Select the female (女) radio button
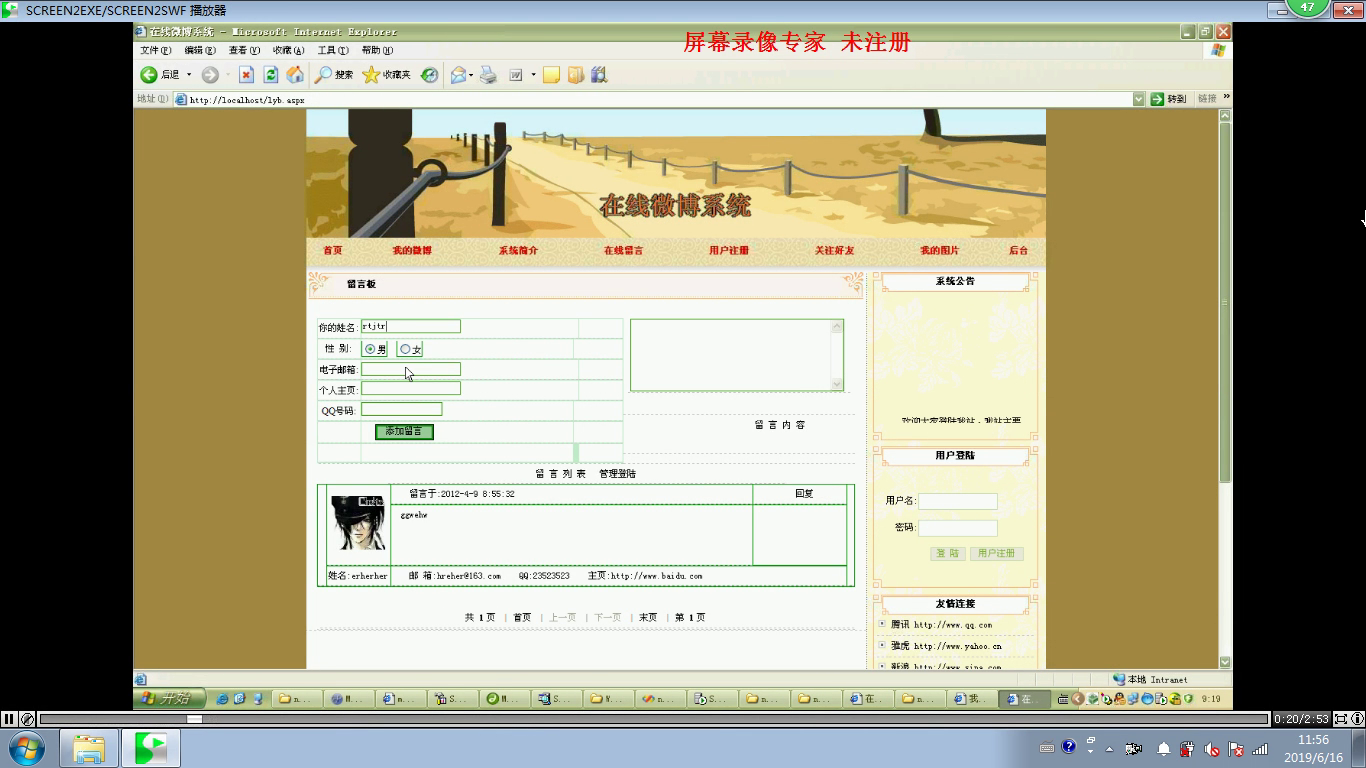The image size is (1366, 768). click(x=405, y=349)
